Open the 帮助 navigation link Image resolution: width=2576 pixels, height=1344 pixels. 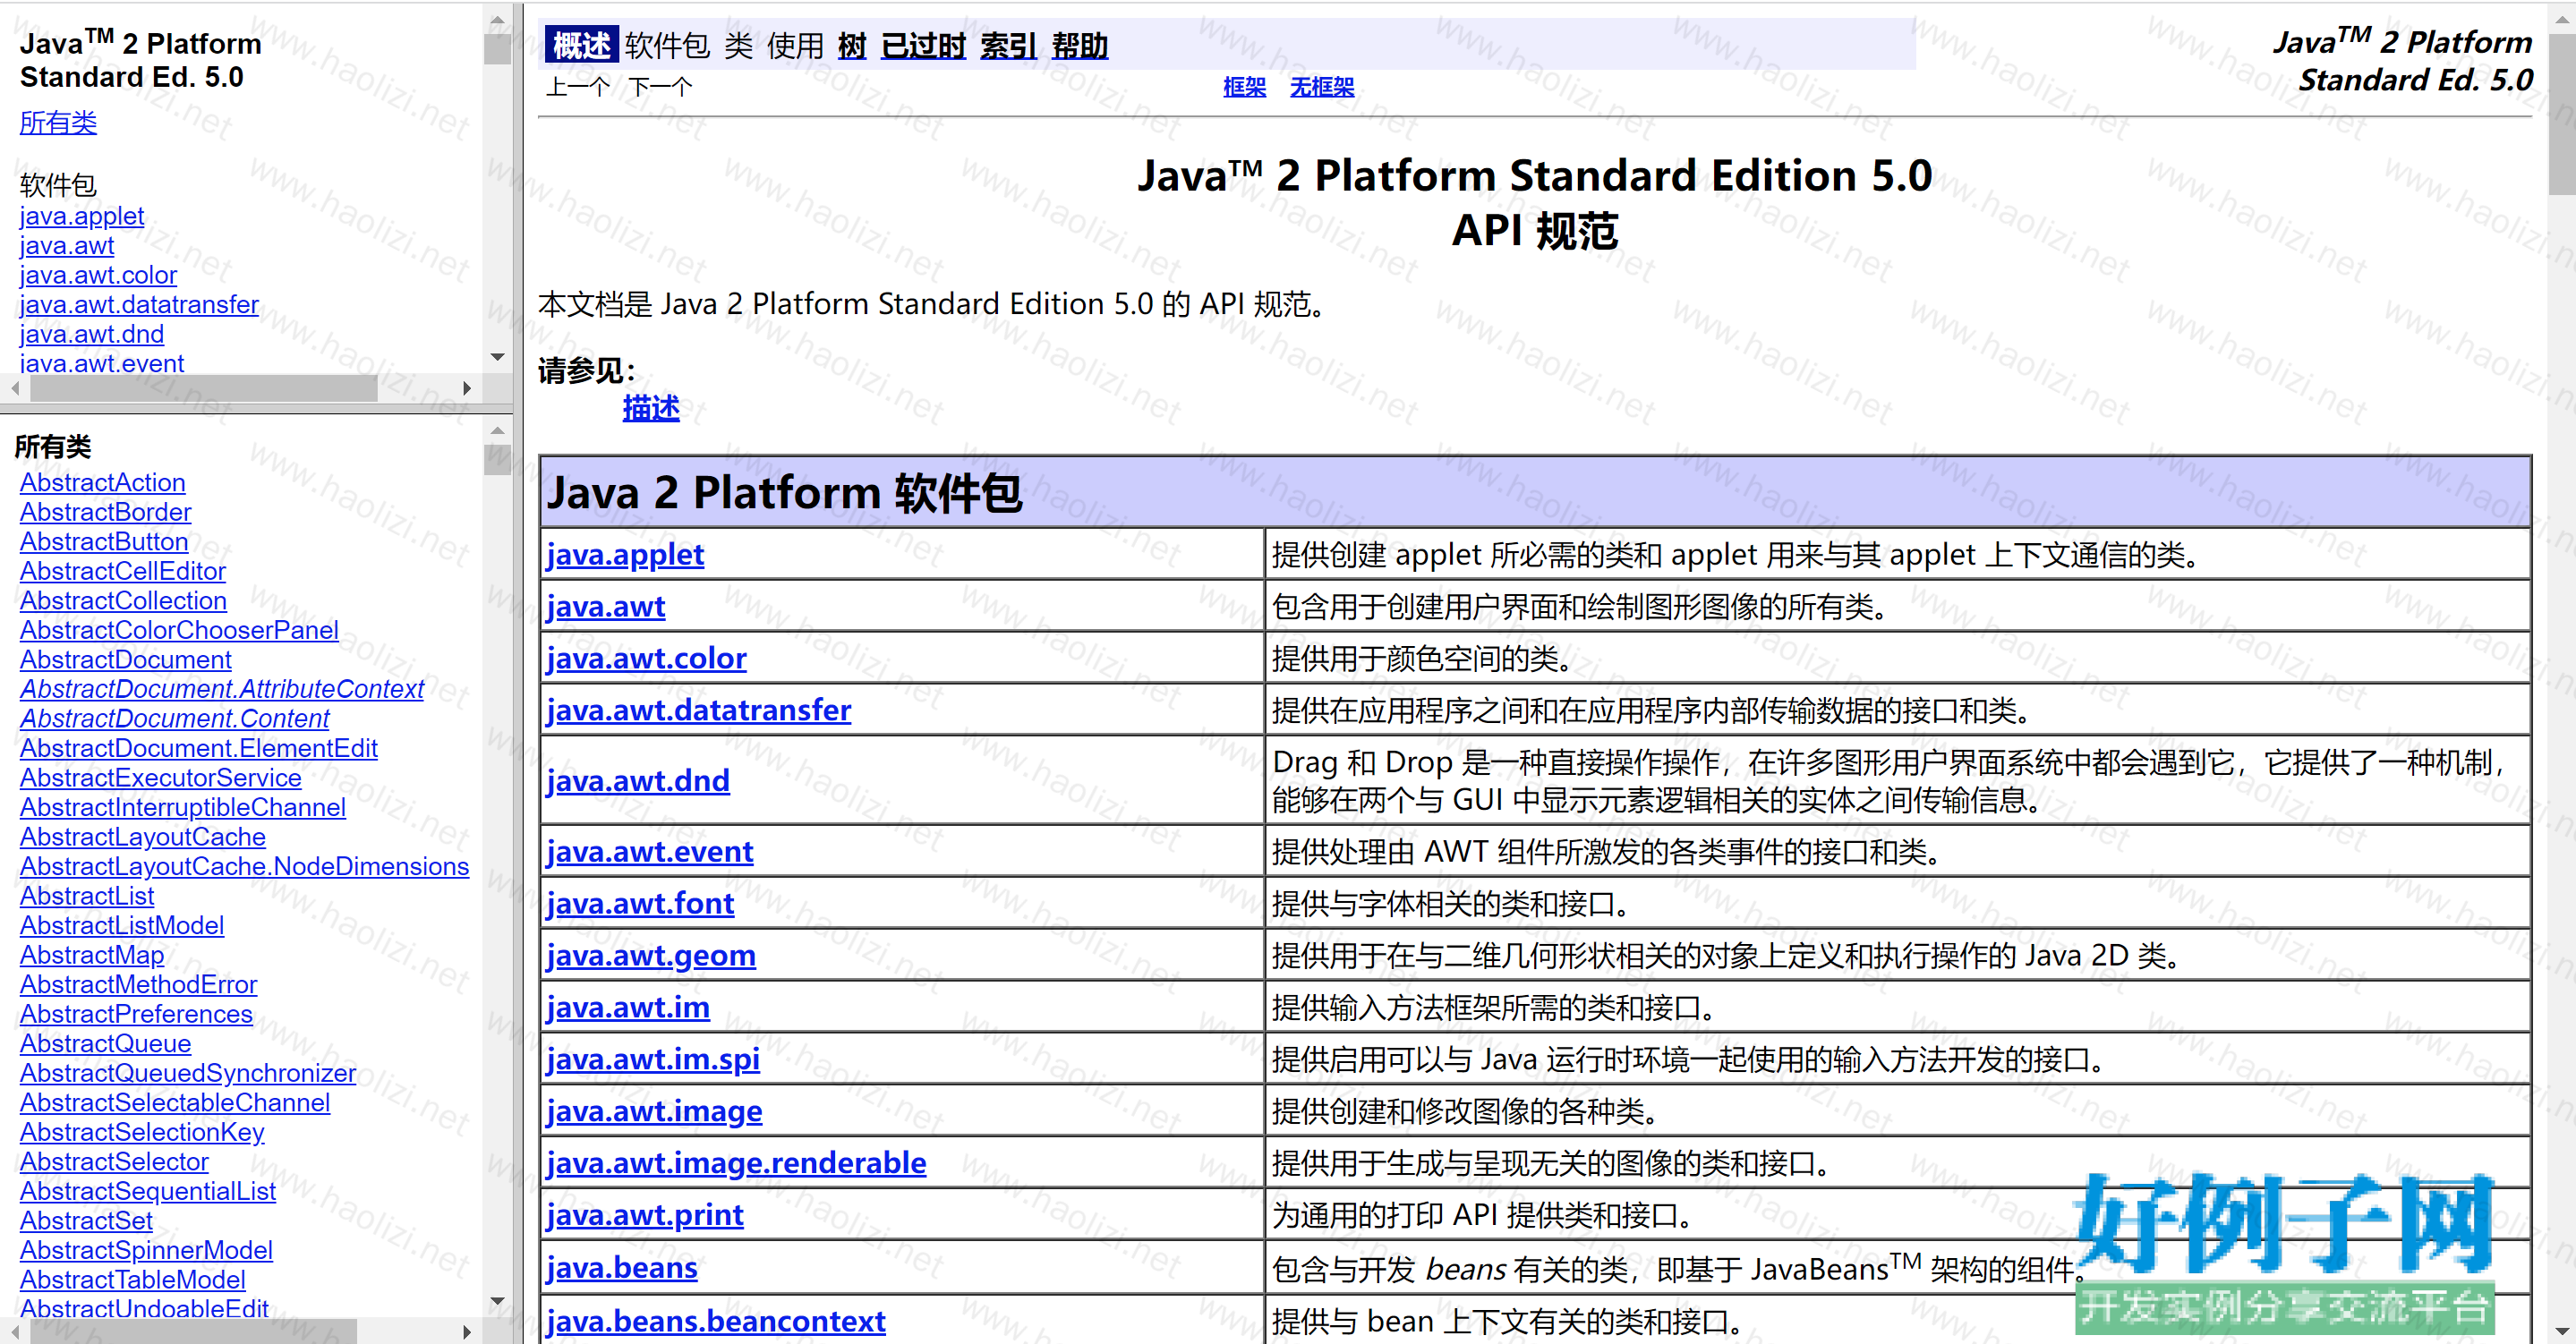point(1079,46)
